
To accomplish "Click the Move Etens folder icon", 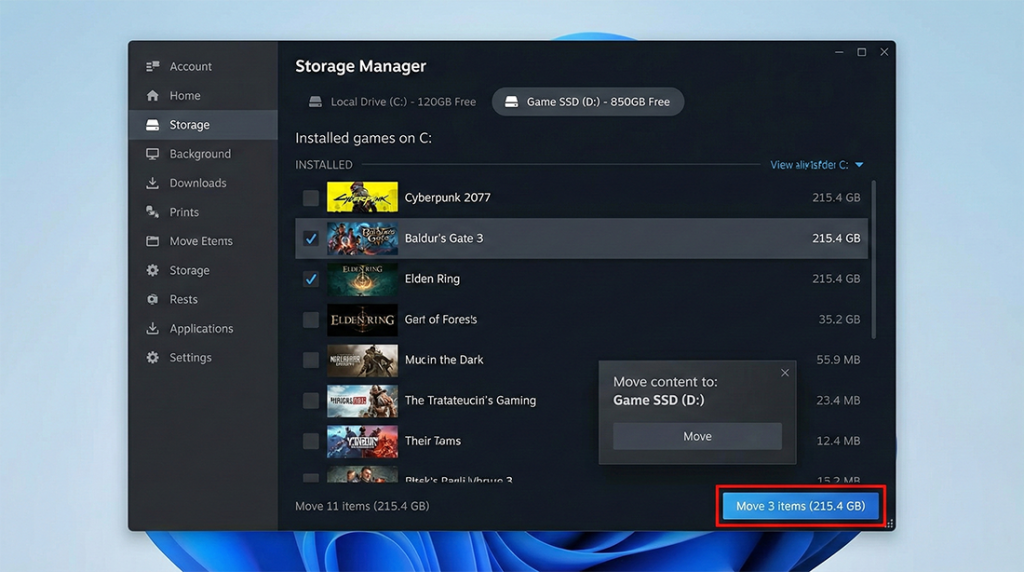I will point(153,241).
